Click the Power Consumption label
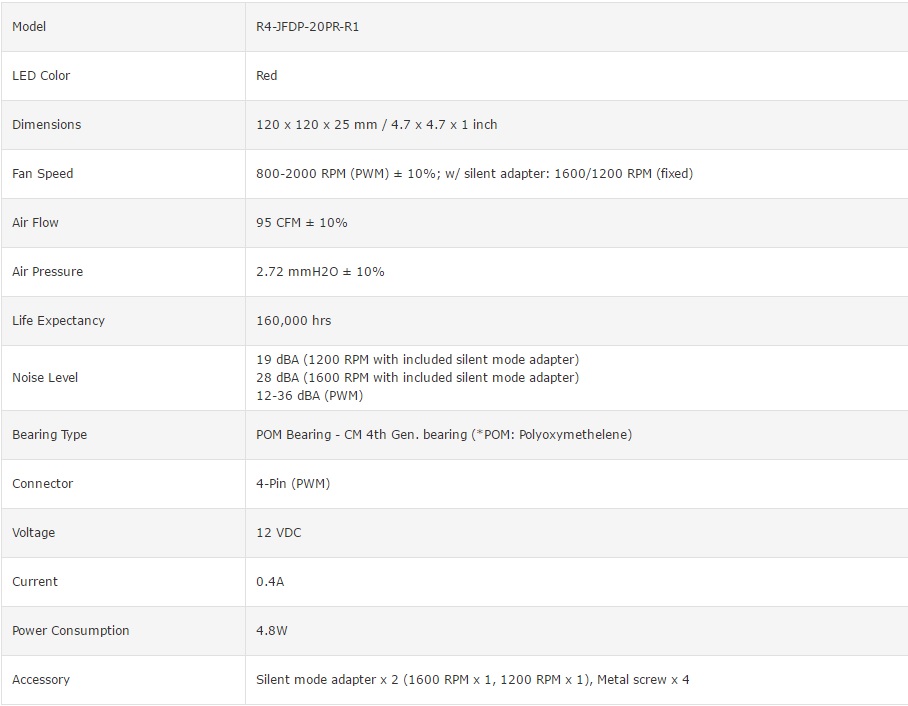The width and height of the screenshot is (908, 706). pyautogui.click(x=71, y=631)
